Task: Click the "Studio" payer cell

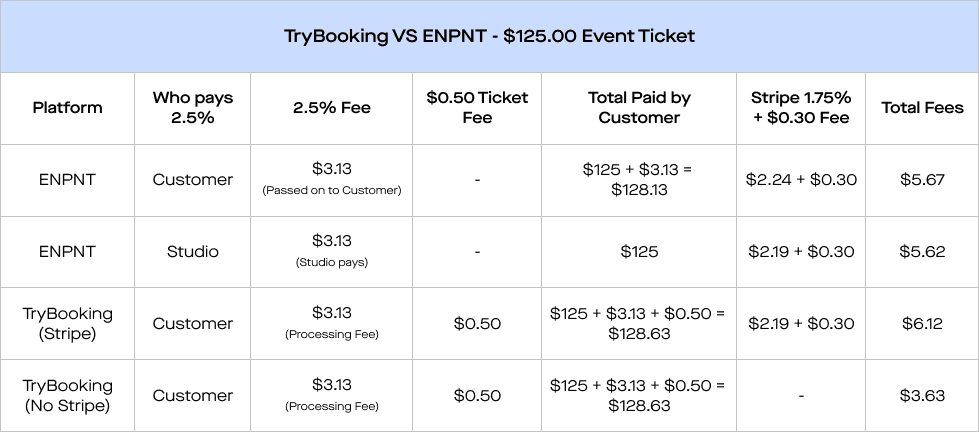Action: [x=192, y=252]
